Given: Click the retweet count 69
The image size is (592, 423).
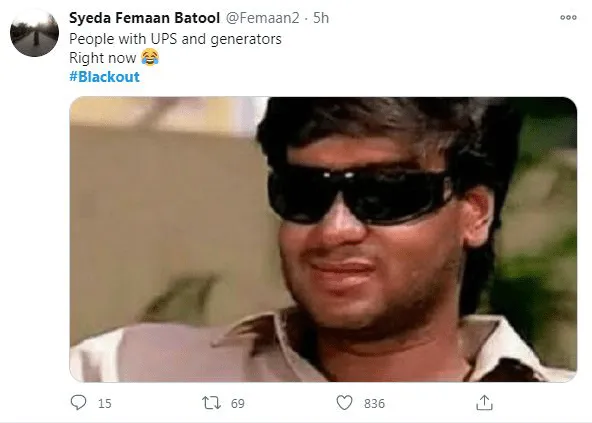Looking at the screenshot, I should (237, 403).
